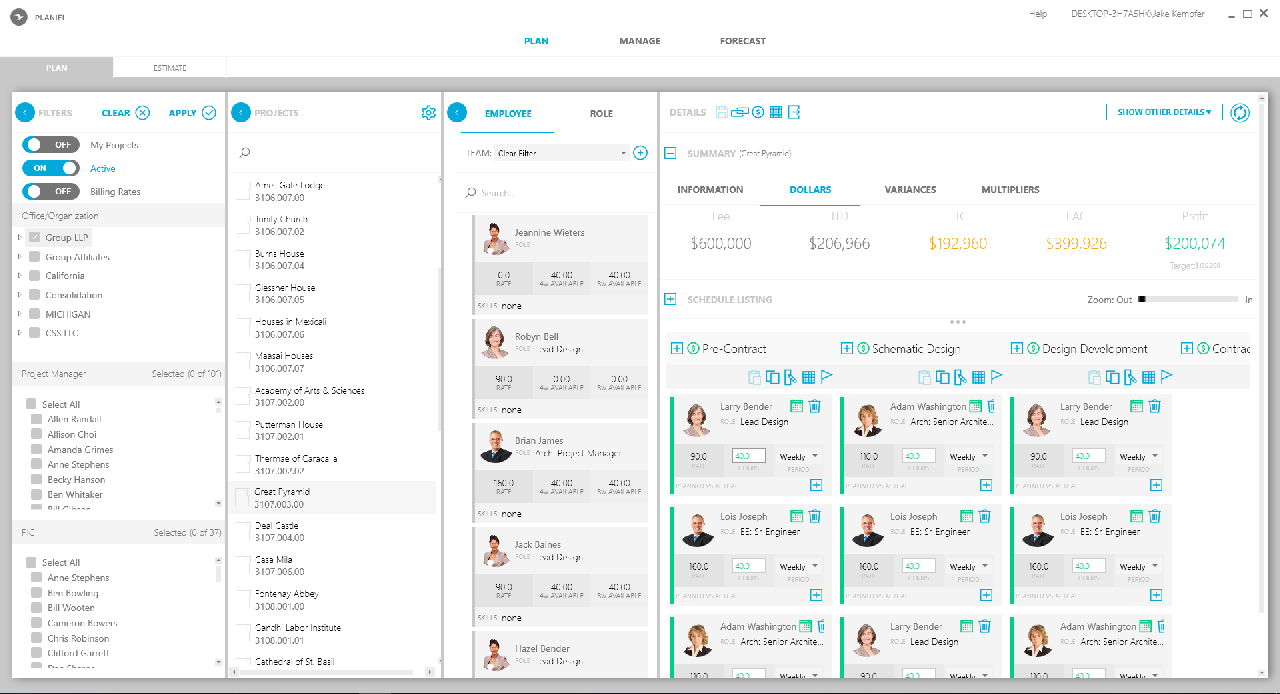Click the Projects search magnifier icon
The image size is (1280, 694).
pos(245,152)
